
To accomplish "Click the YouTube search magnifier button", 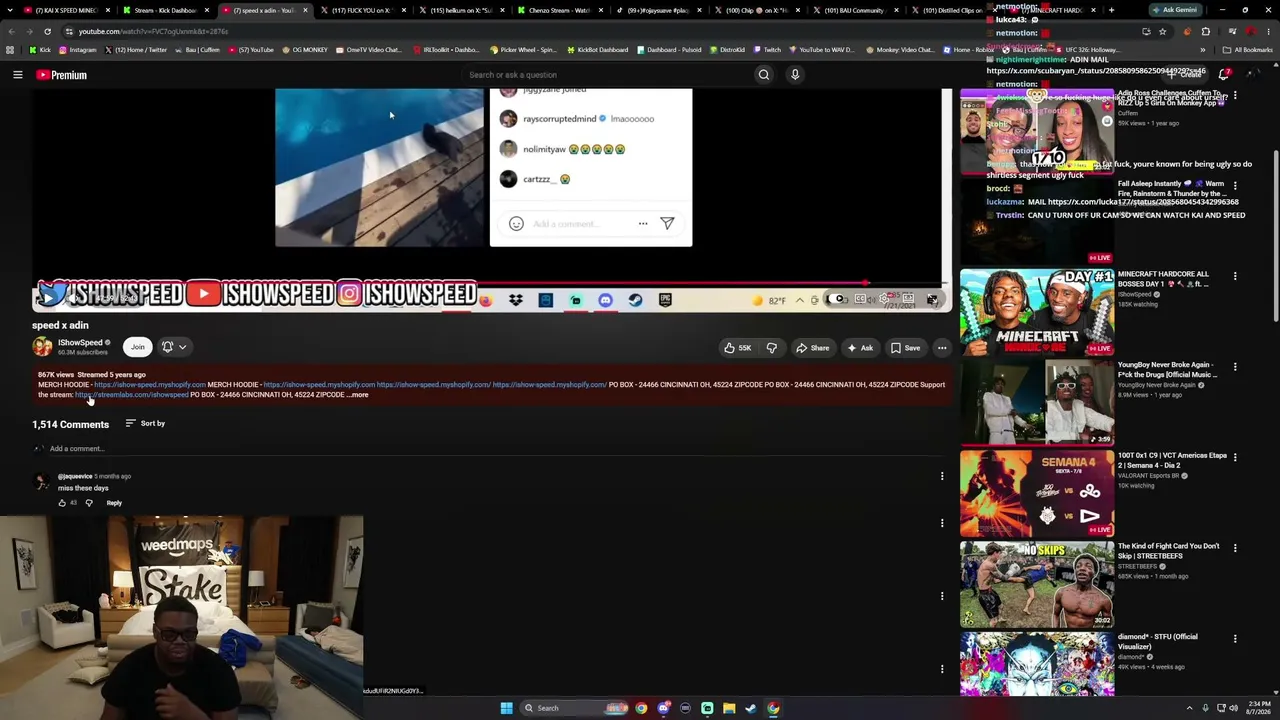I will coord(763,75).
